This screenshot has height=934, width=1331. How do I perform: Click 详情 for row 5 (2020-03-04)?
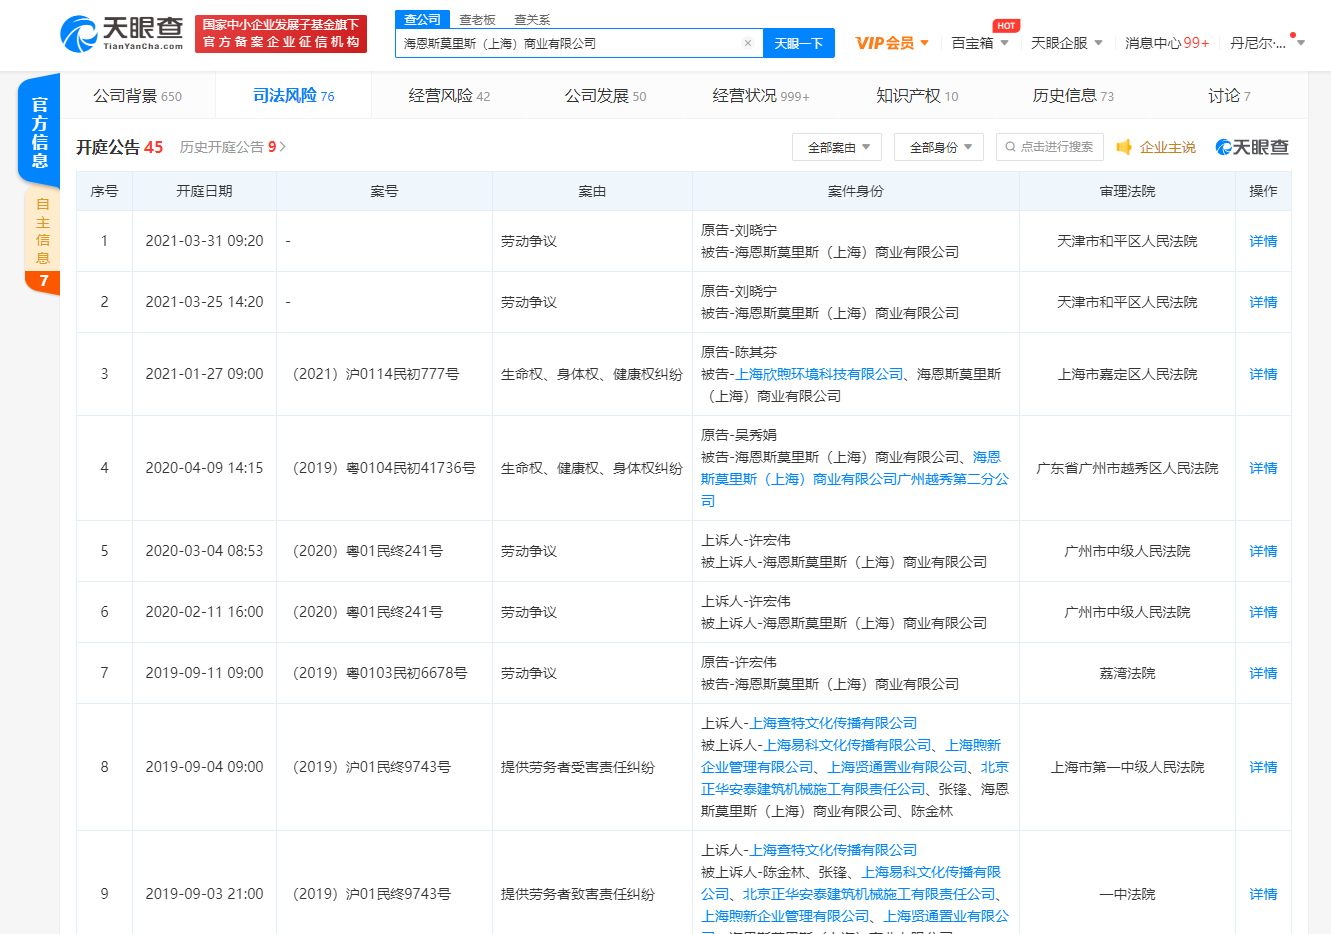click(x=1263, y=551)
